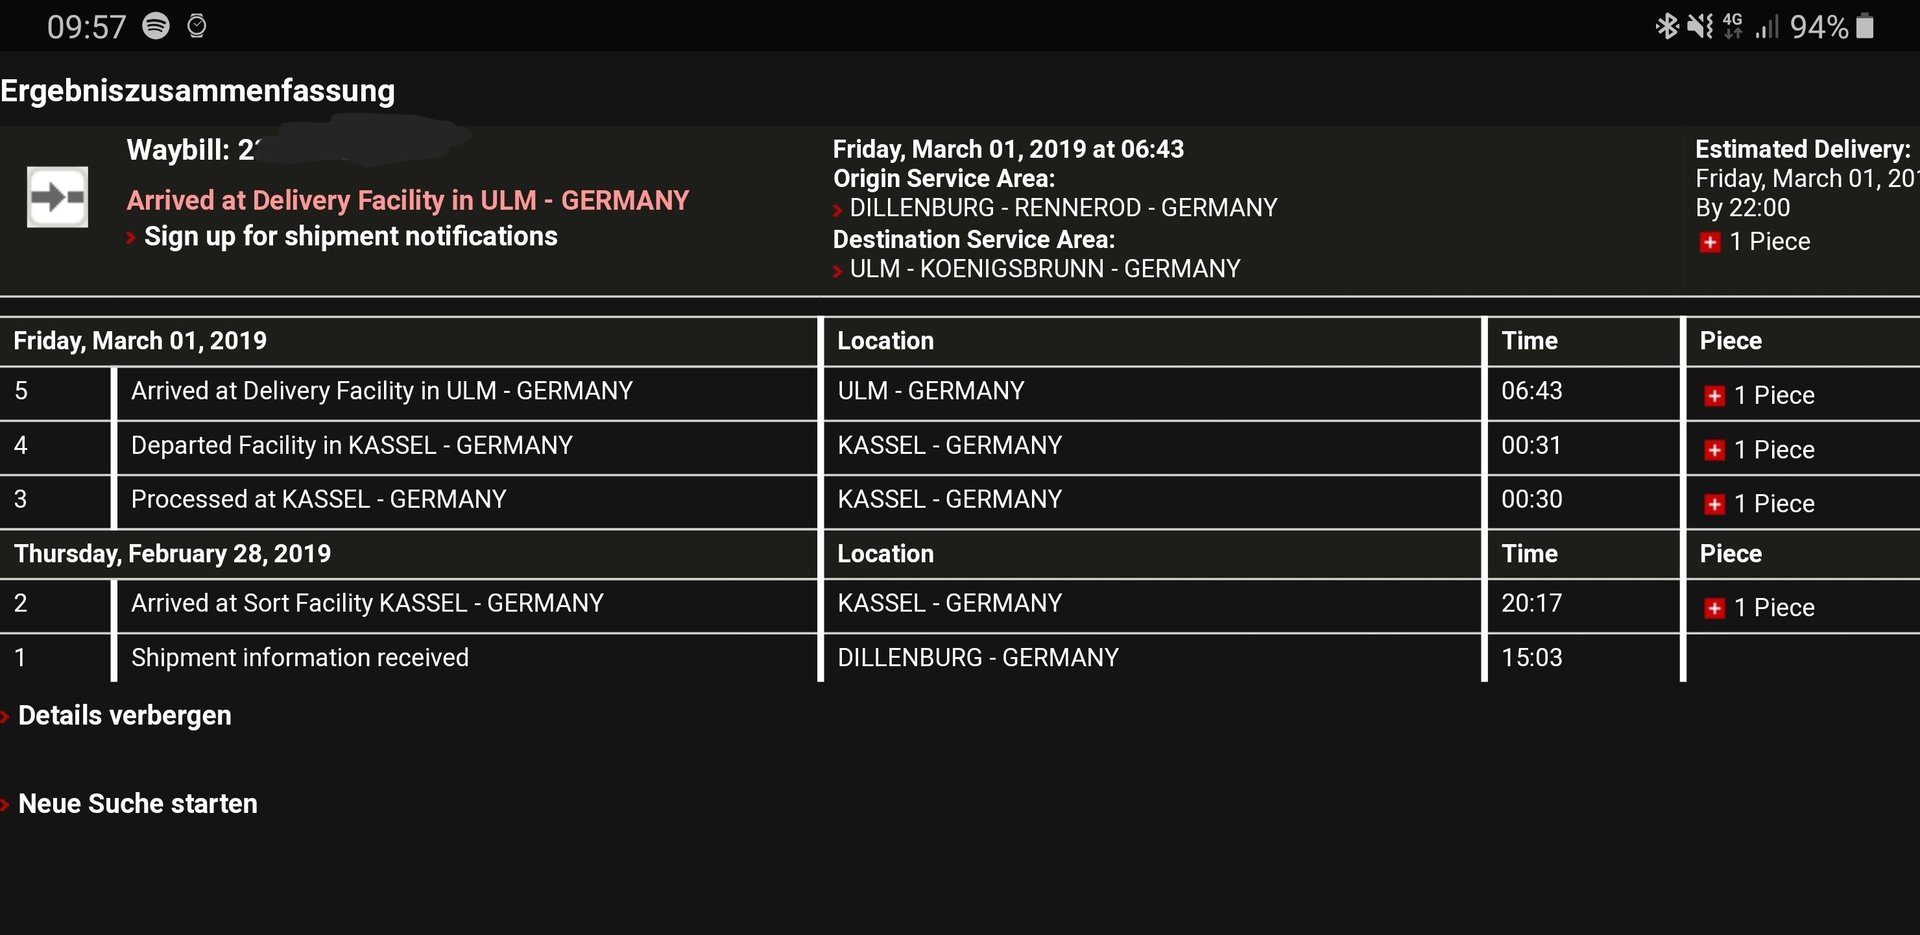Collapse details via Details verbergen
The width and height of the screenshot is (1920, 935).
124,716
